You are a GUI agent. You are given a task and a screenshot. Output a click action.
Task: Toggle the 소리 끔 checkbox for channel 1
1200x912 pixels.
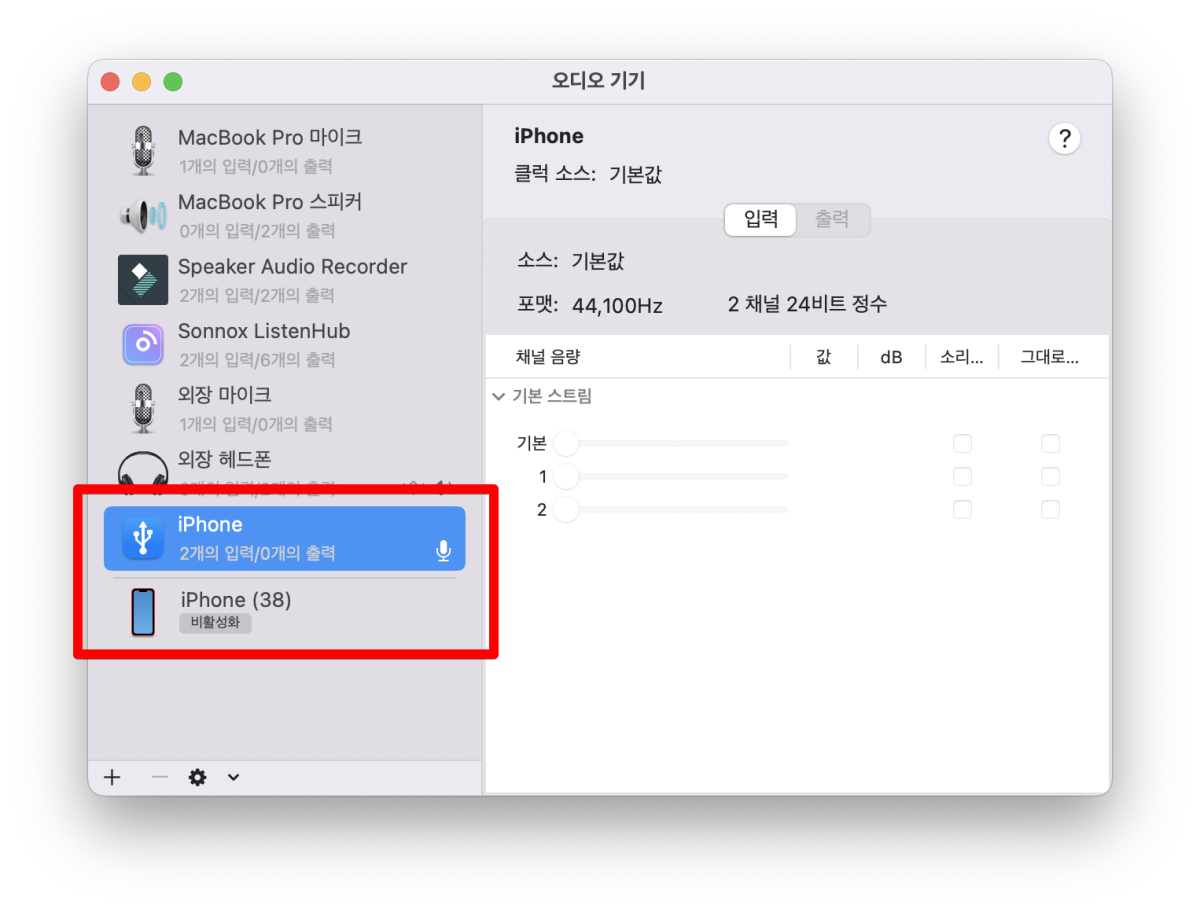(962, 476)
